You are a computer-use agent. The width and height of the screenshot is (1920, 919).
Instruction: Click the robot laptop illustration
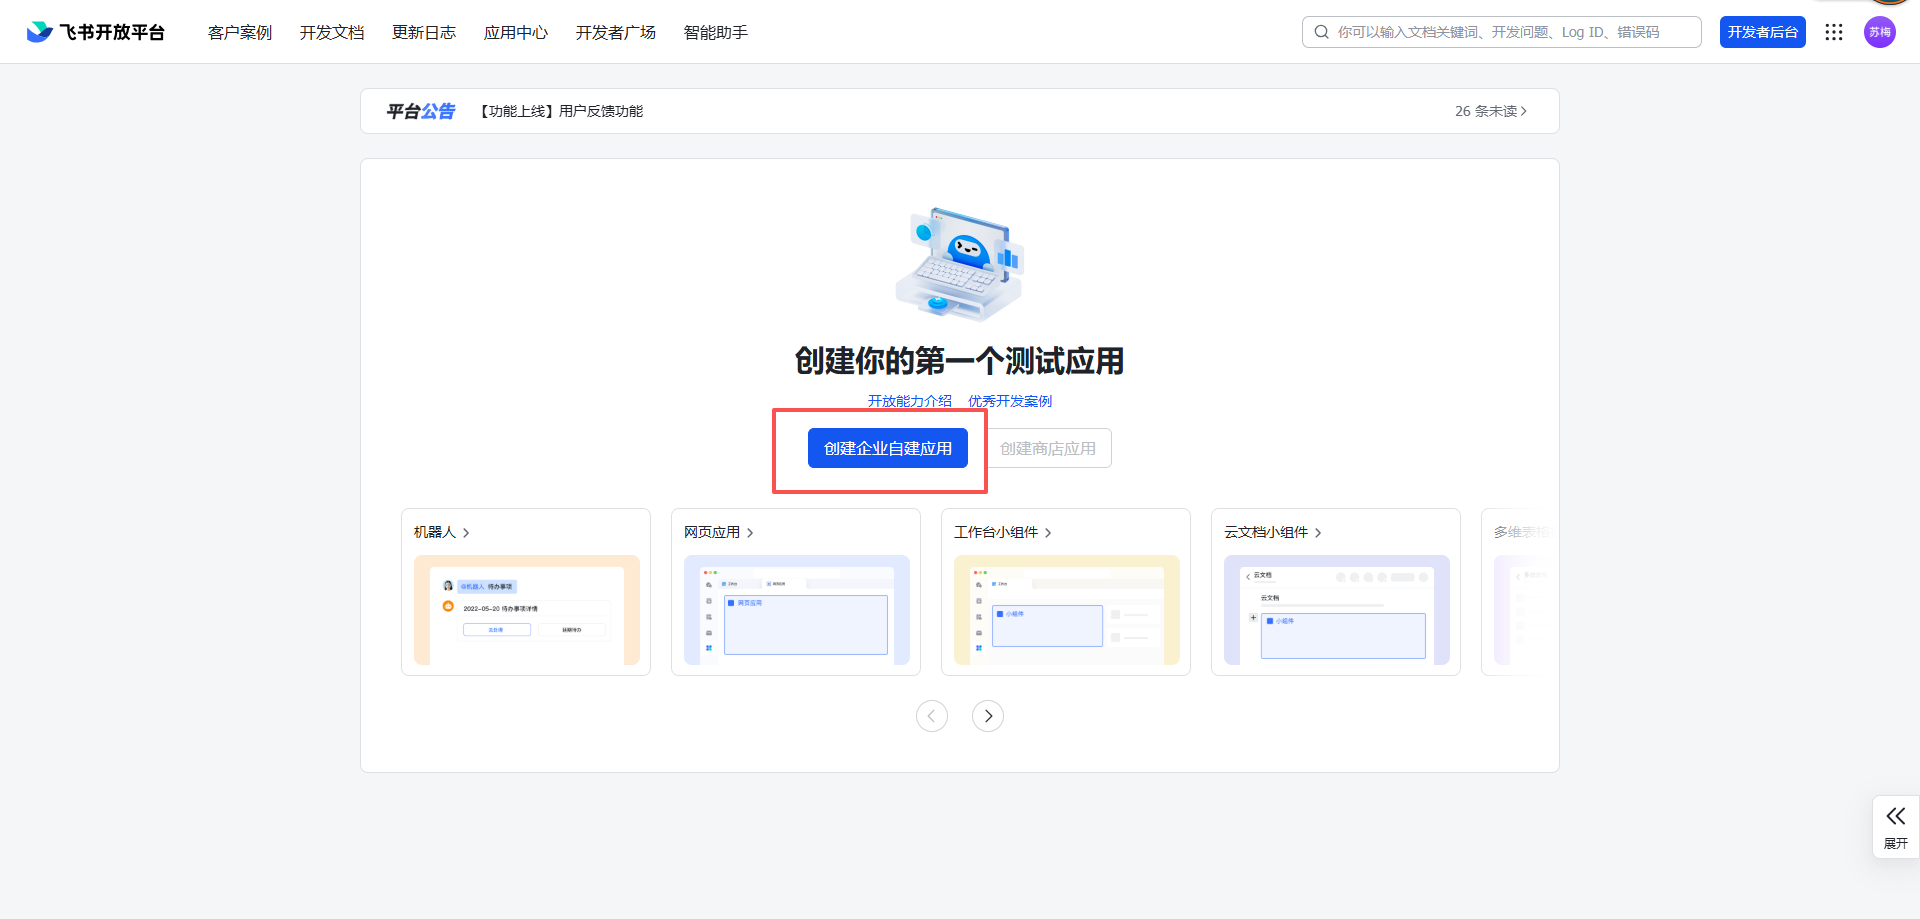point(959,264)
